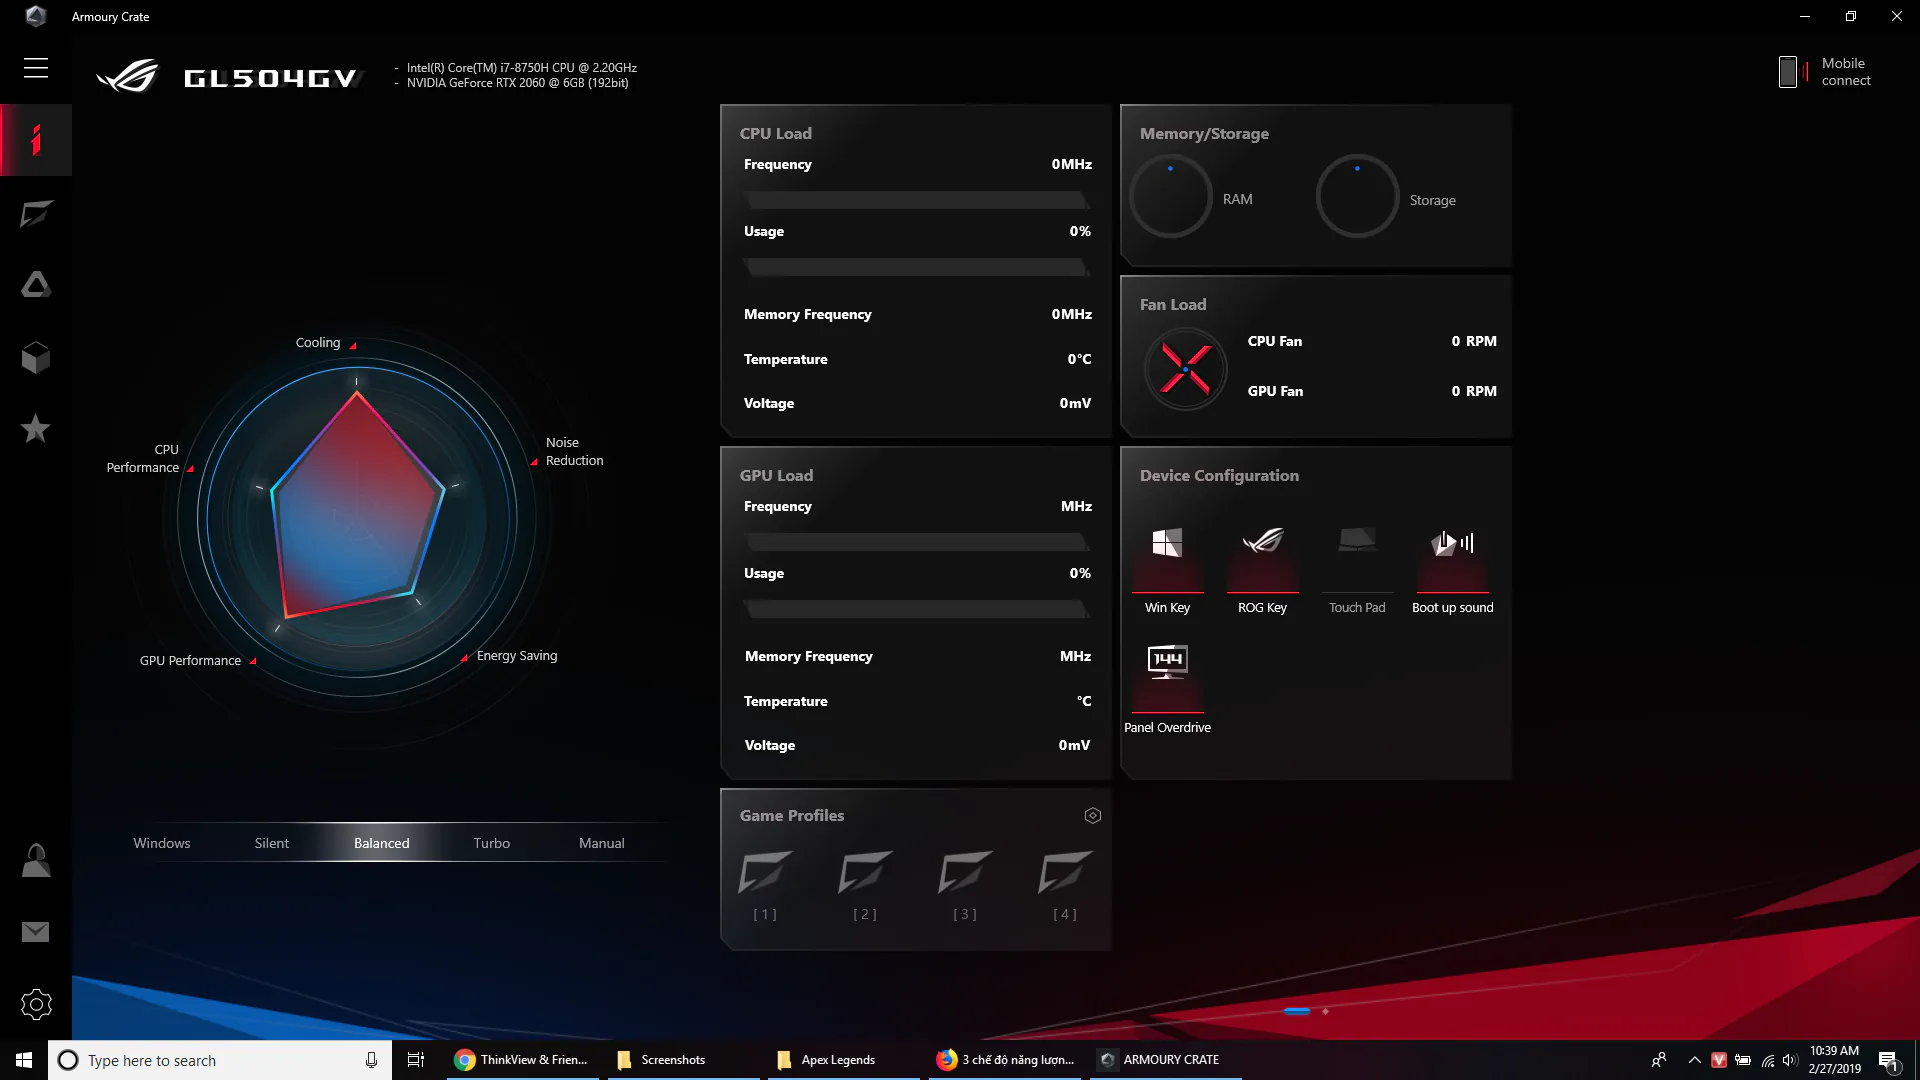Toggle the Win Key setting

1167,570
